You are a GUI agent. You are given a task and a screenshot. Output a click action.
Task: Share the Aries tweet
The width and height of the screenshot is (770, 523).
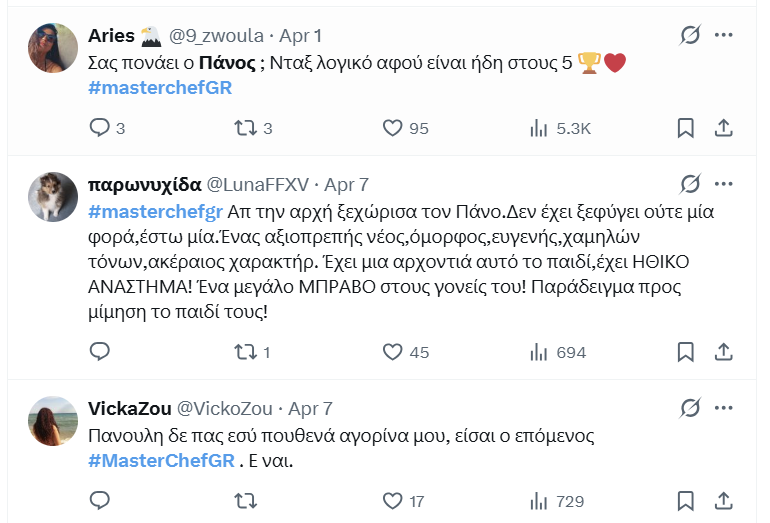pos(724,128)
